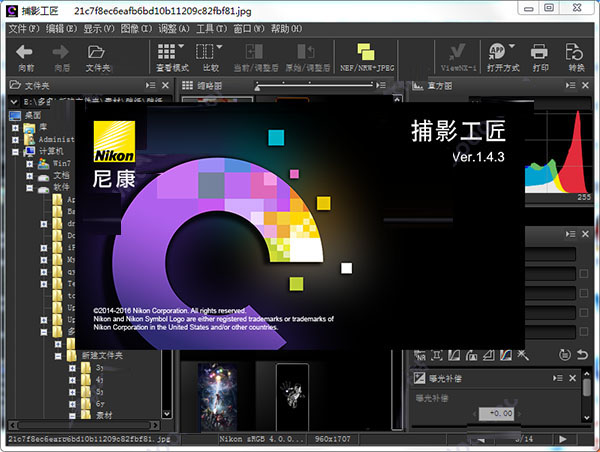Tick the fourth adjustment checkbox

click(584, 331)
